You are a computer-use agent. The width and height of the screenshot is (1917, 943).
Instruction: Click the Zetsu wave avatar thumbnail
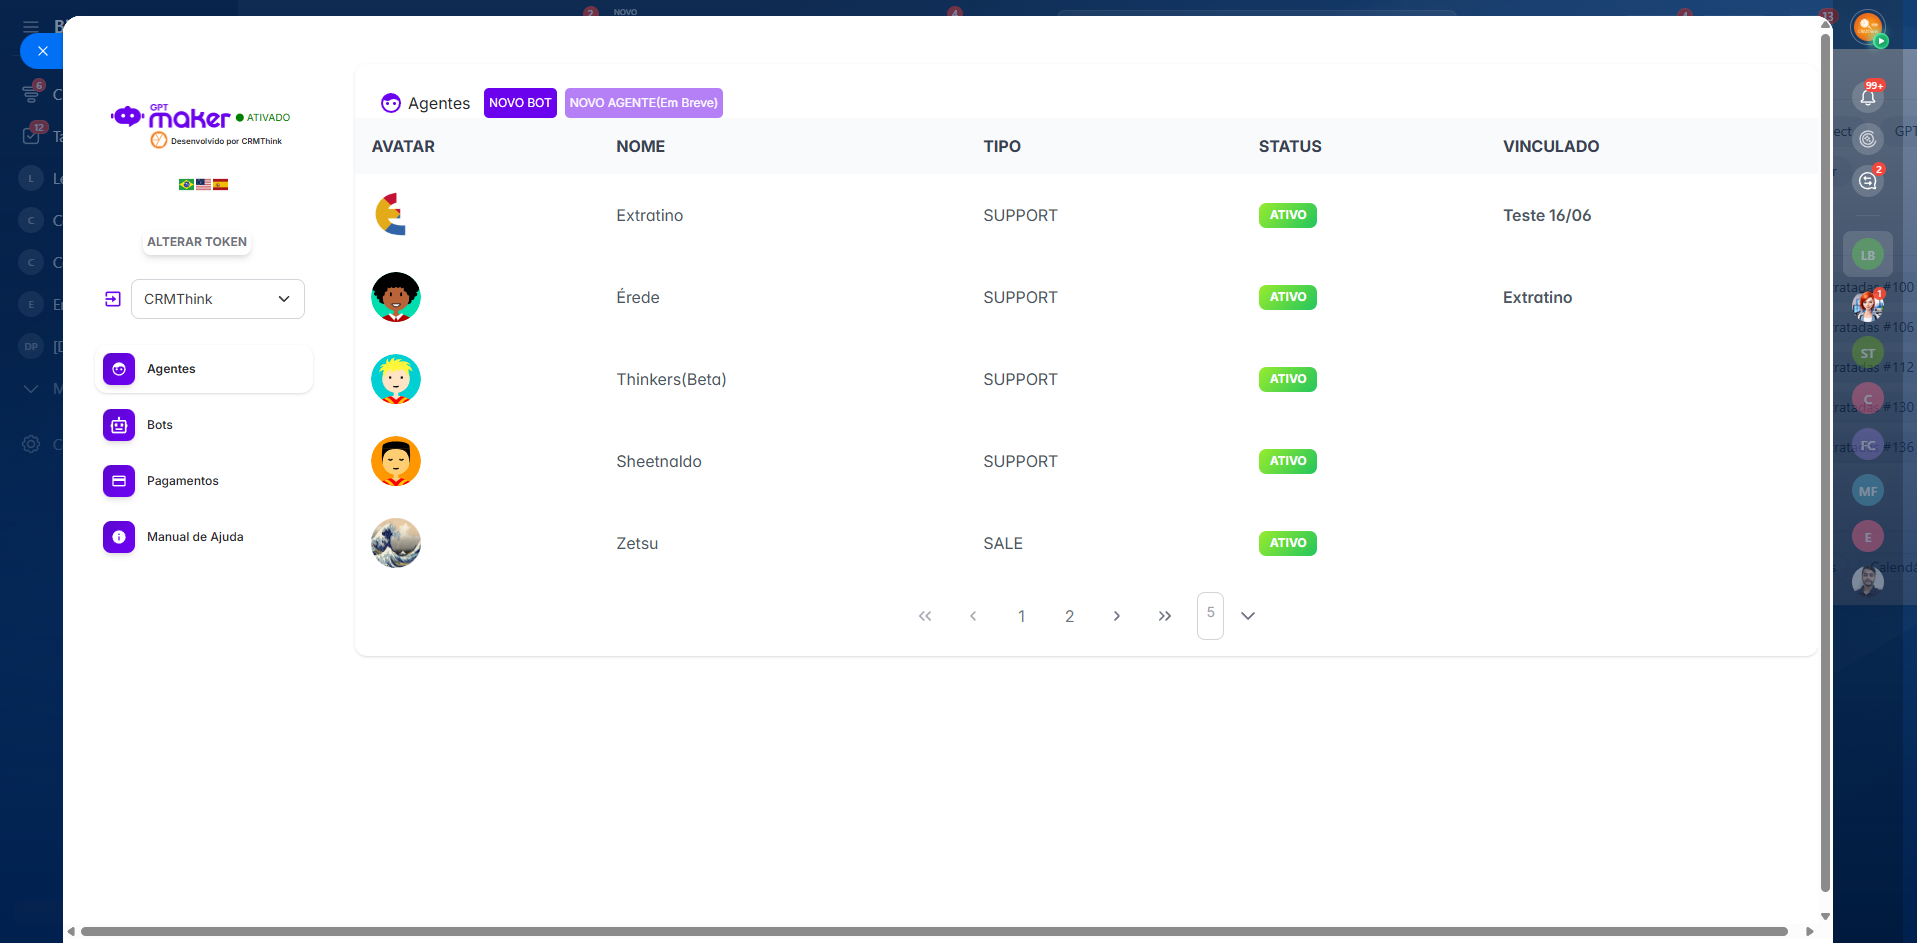396,543
